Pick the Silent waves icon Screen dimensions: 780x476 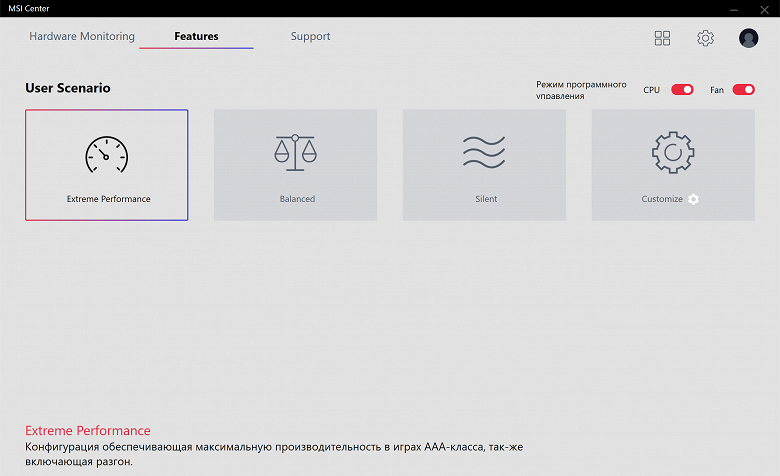(484, 152)
